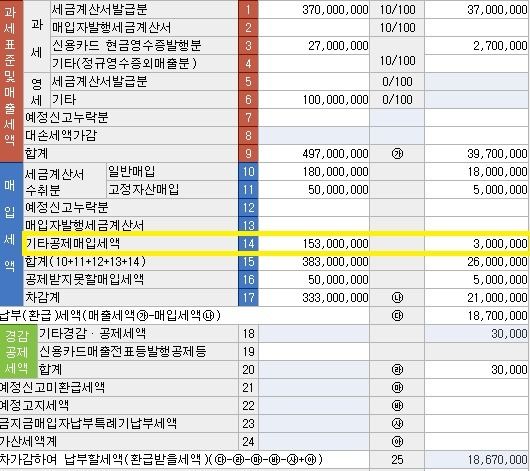Select the 가산세액계 label
The width and height of the screenshot is (530, 471).
pos(28,441)
